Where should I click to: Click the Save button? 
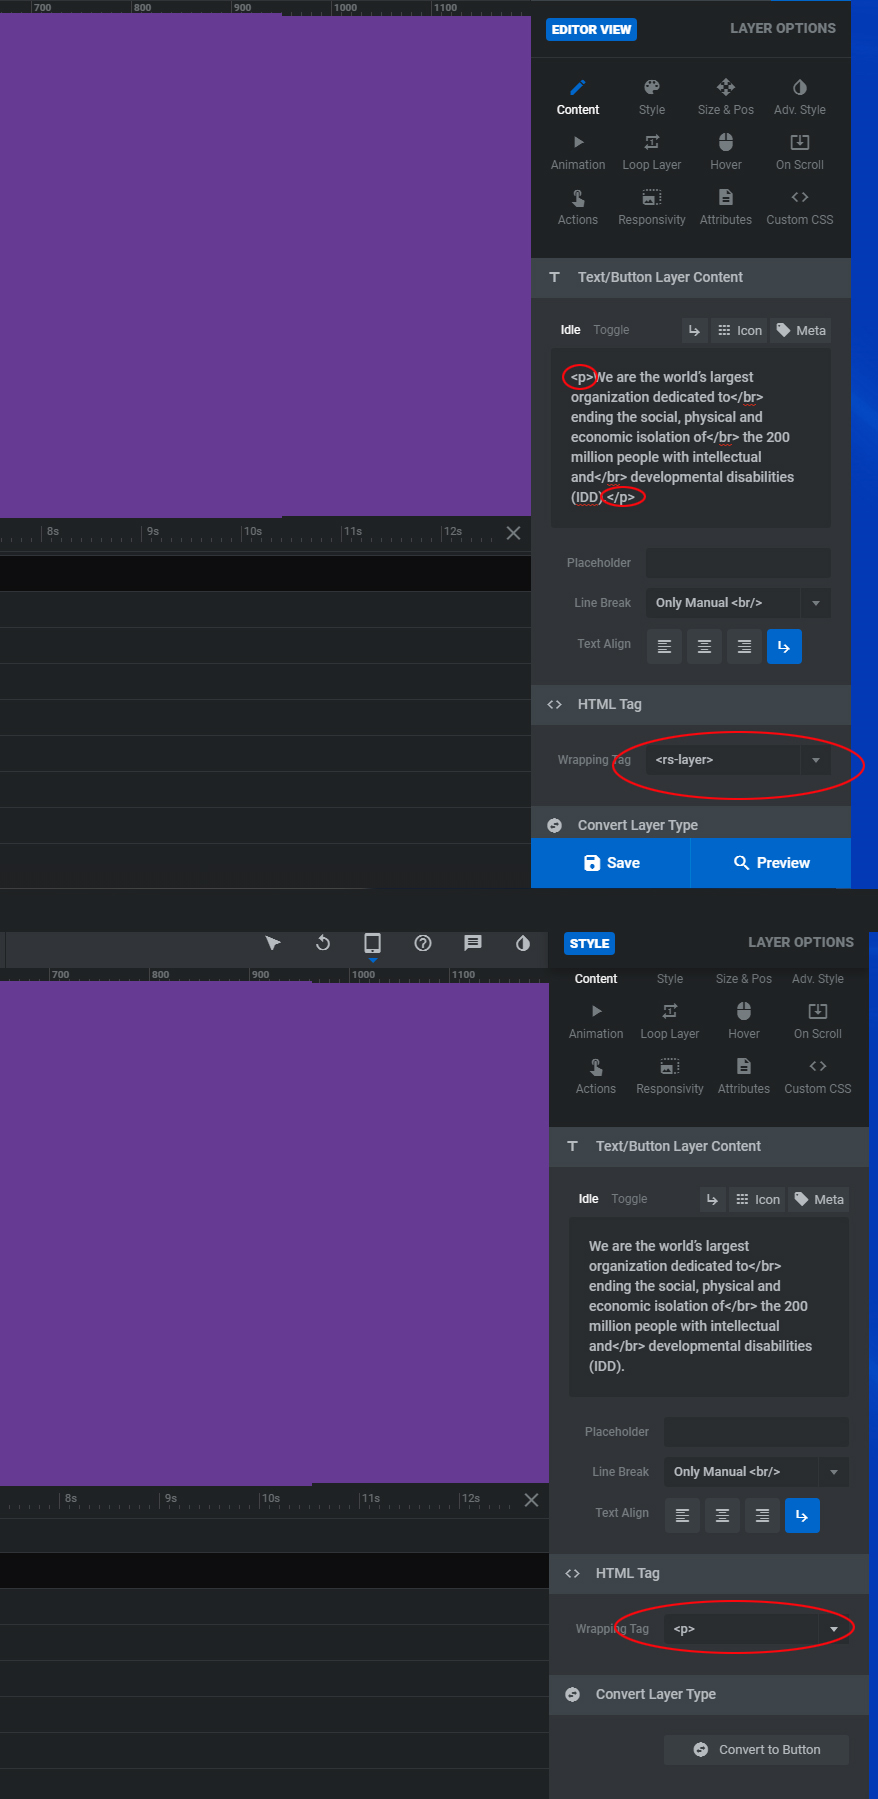click(611, 863)
